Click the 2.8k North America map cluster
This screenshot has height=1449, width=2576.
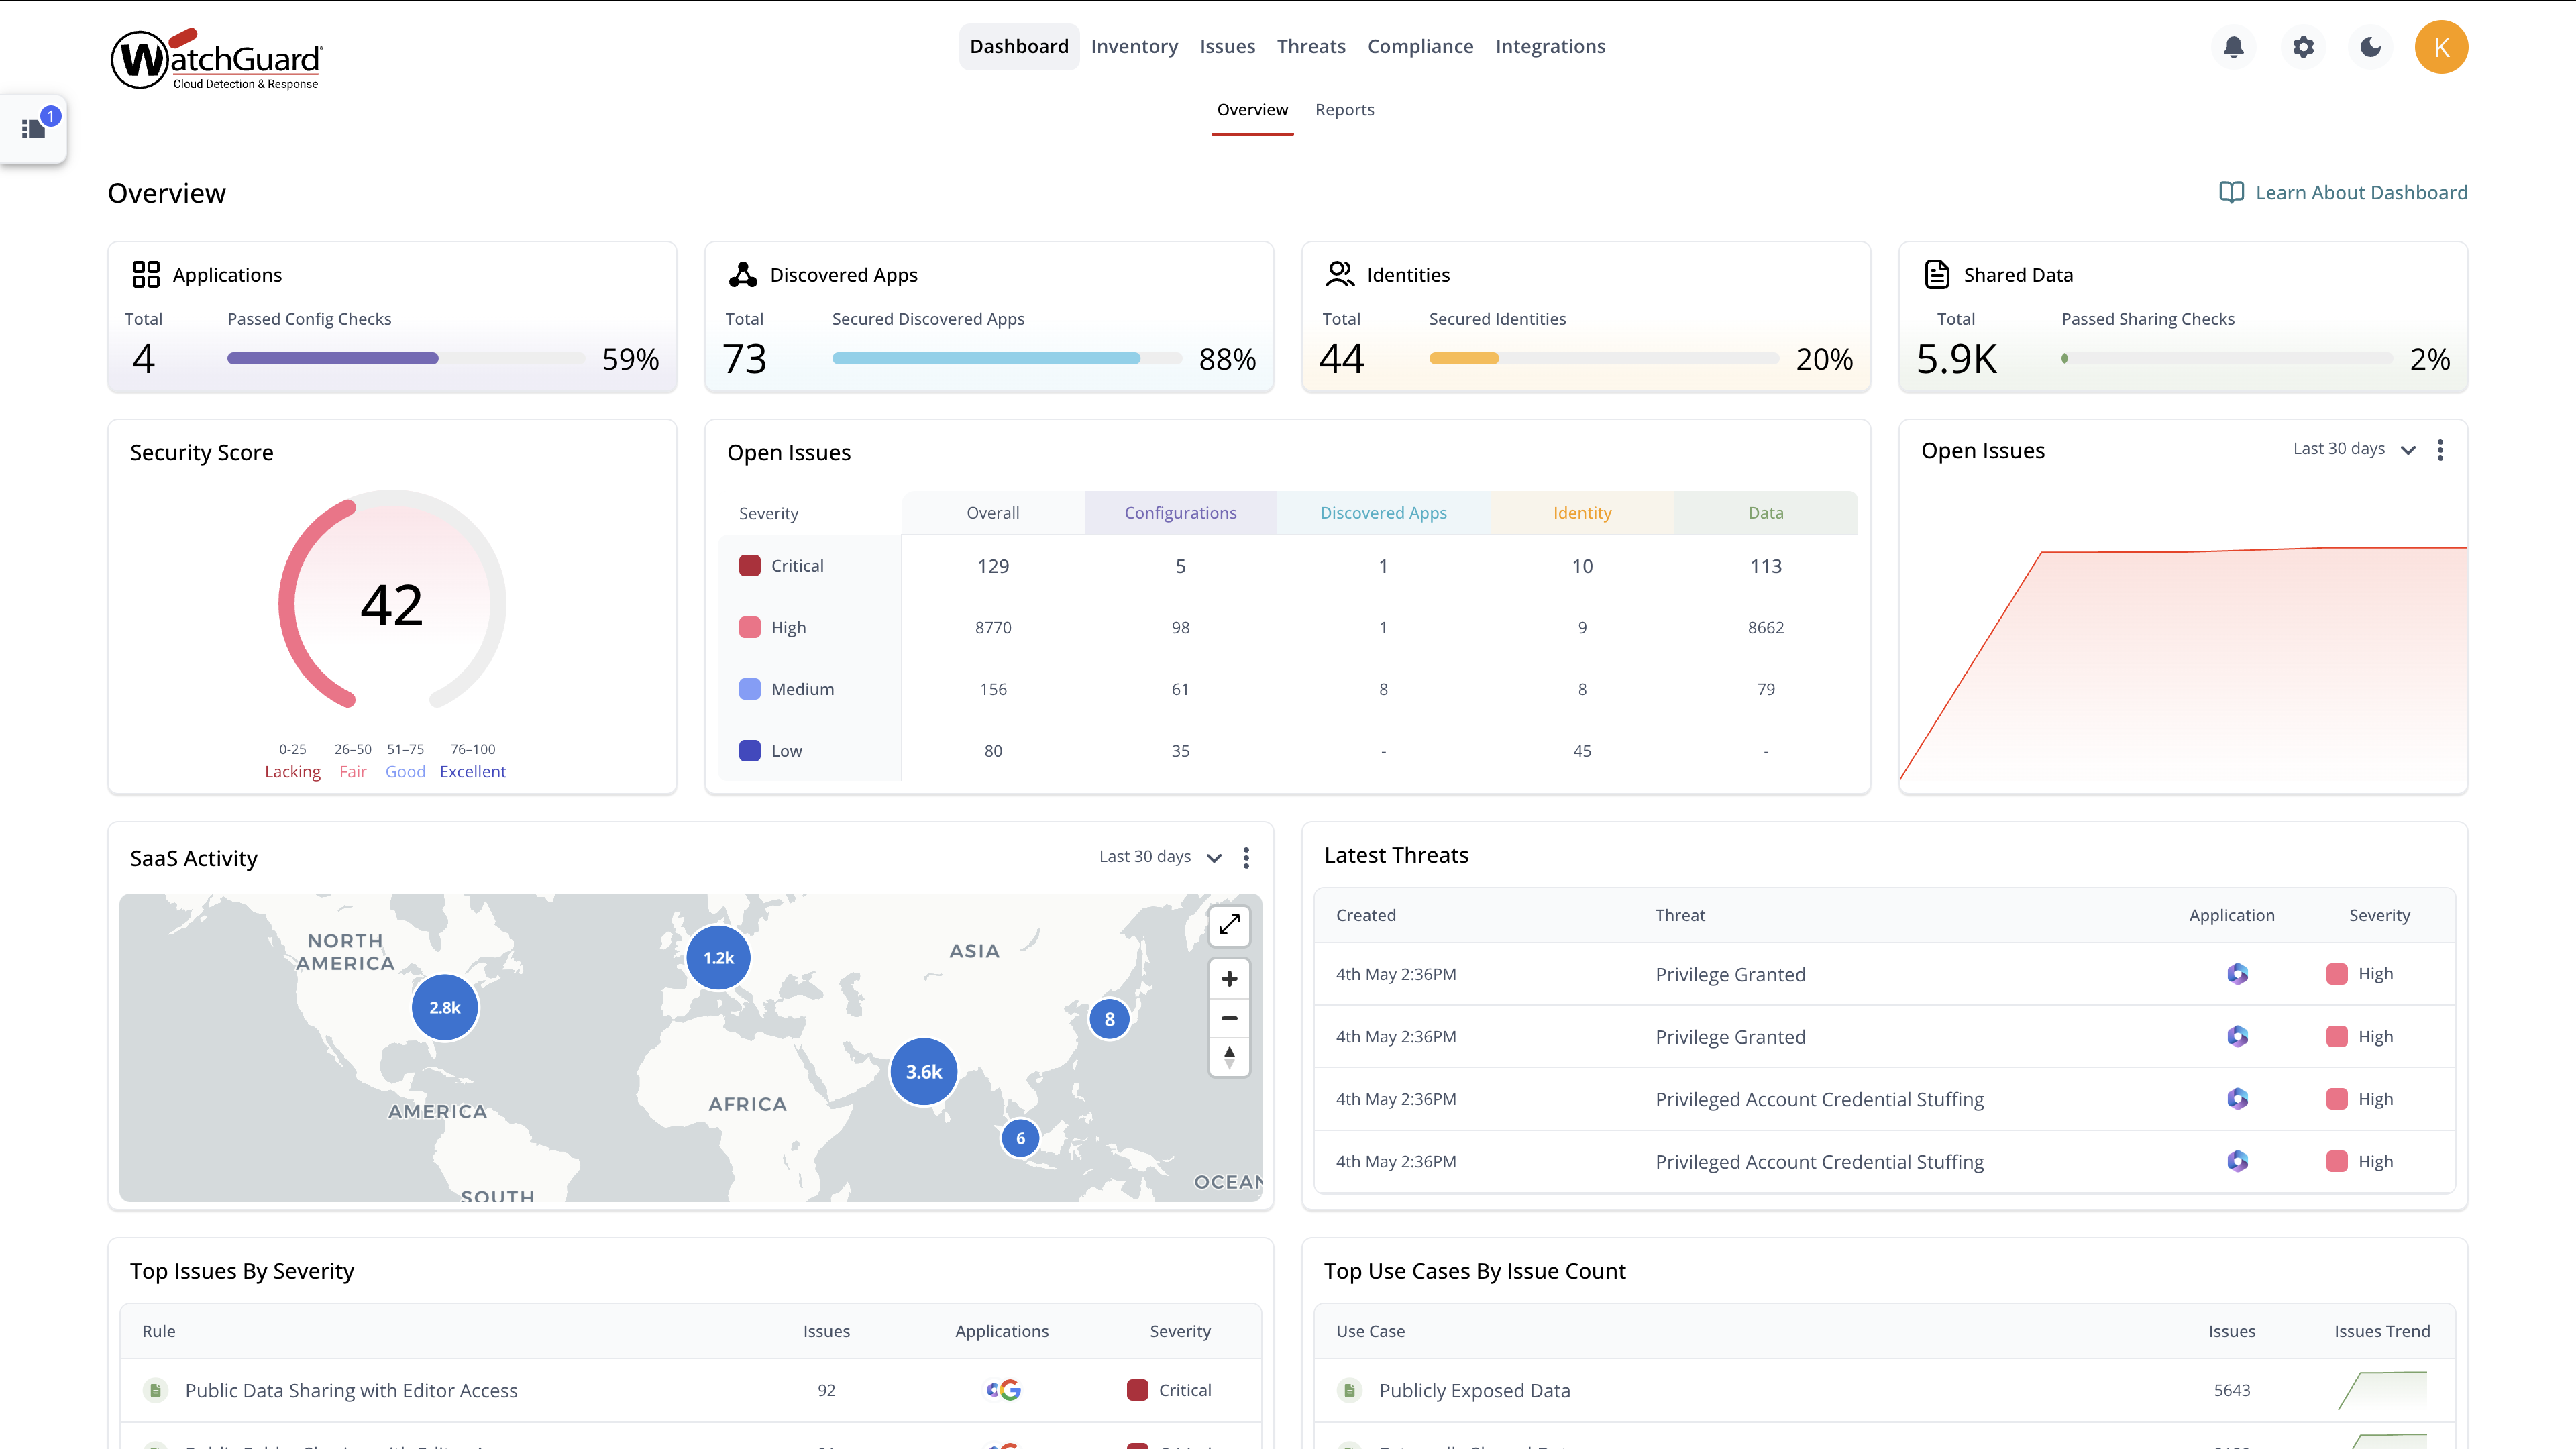pos(445,1008)
